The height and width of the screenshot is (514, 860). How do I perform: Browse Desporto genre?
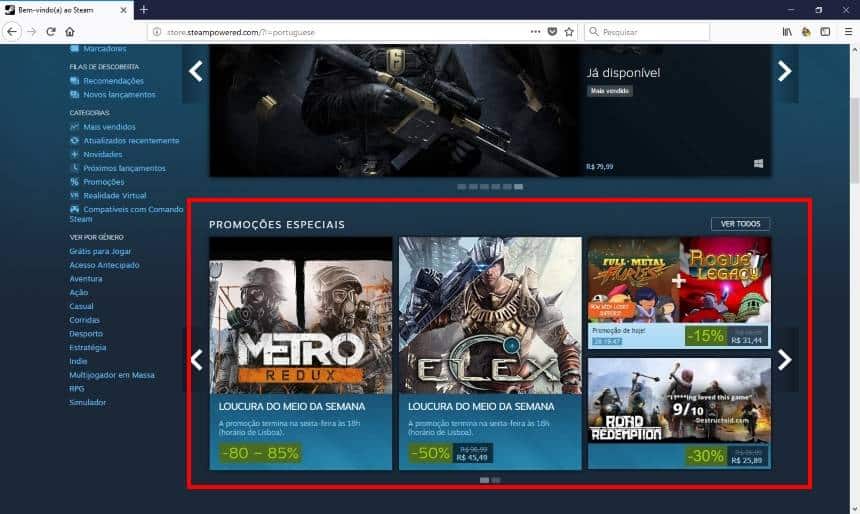click(86, 334)
